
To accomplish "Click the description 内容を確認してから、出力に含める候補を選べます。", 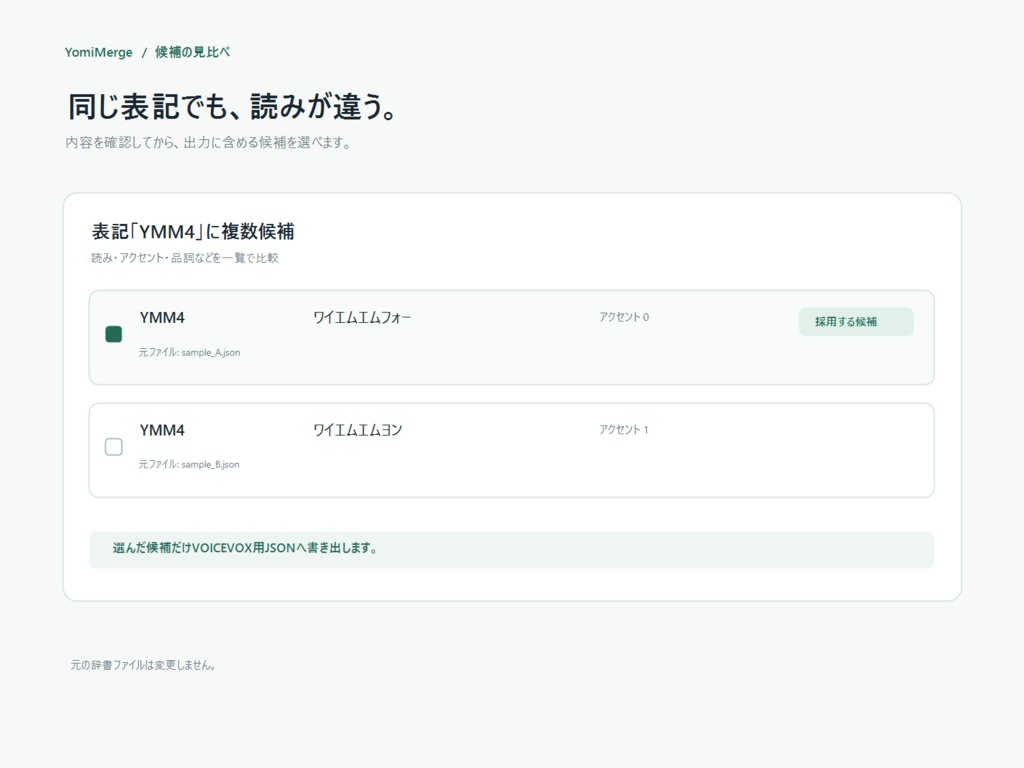I will [208, 142].
